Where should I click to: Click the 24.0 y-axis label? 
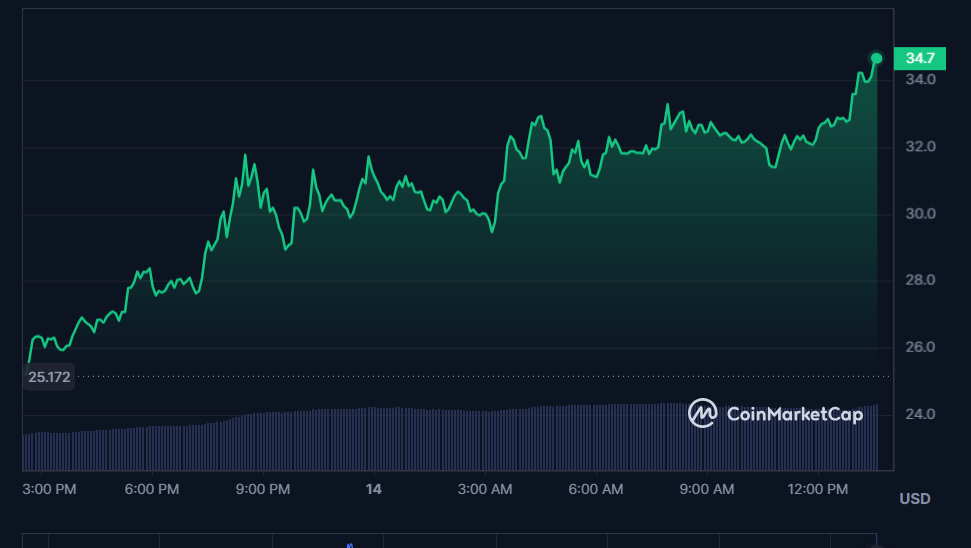[920, 414]
